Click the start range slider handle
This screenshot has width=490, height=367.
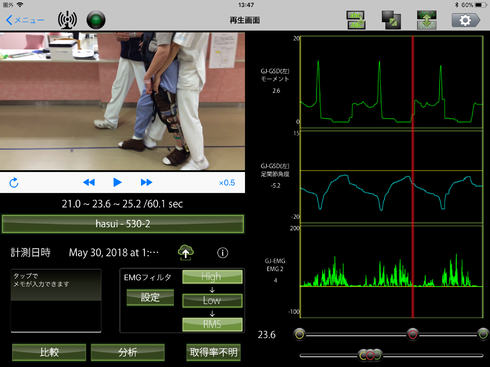[299, 334]
